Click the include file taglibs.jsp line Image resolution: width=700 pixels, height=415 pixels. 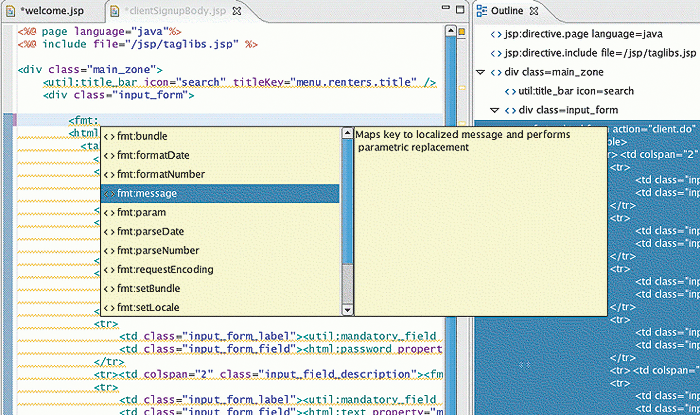138,44
